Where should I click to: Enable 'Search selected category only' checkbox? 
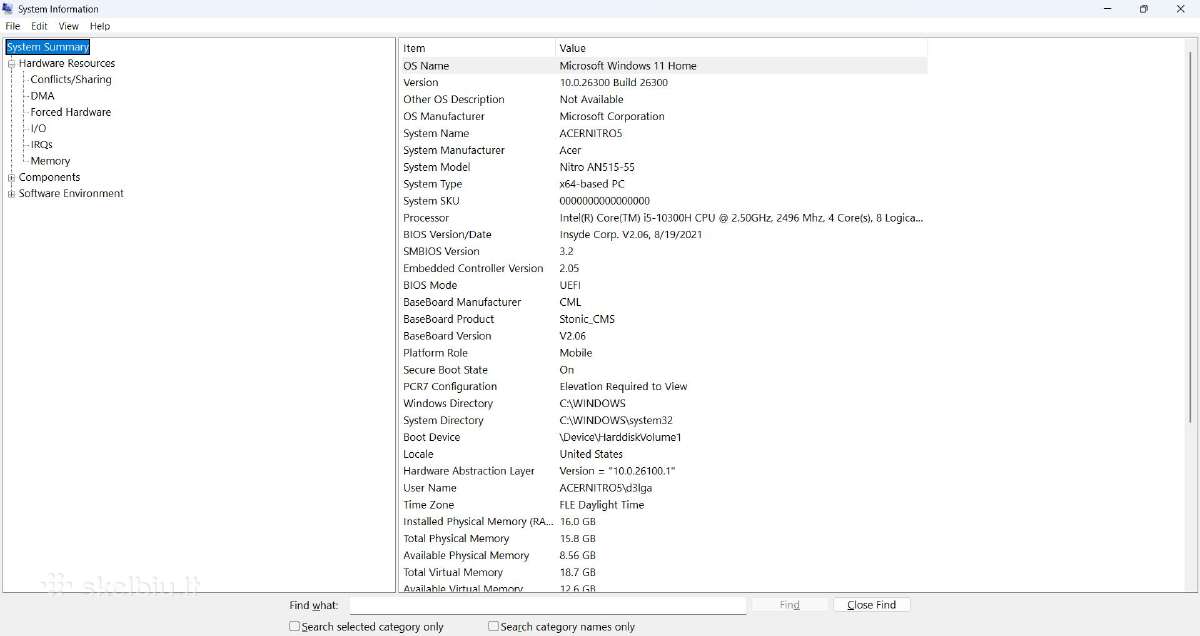coord(295,626)
